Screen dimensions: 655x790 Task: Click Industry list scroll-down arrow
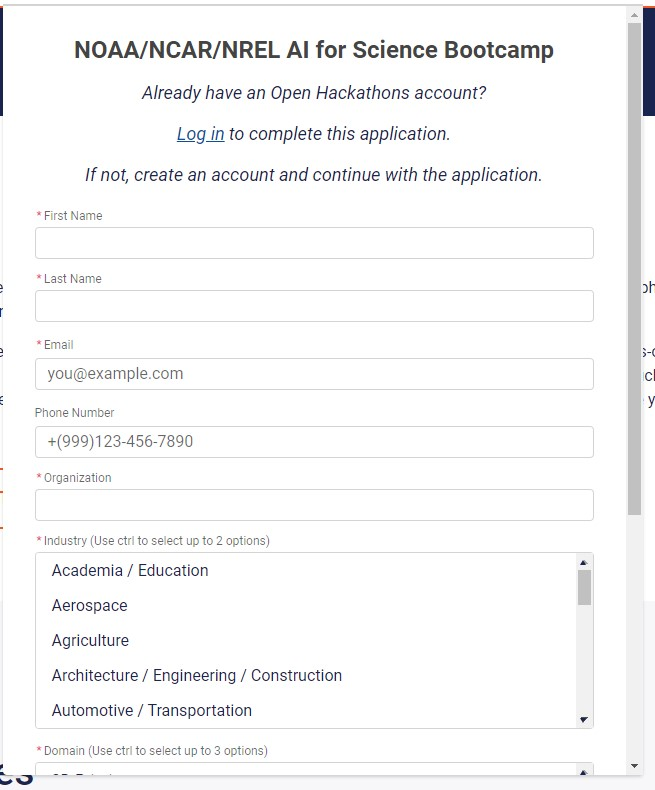(x=584, y=719)
